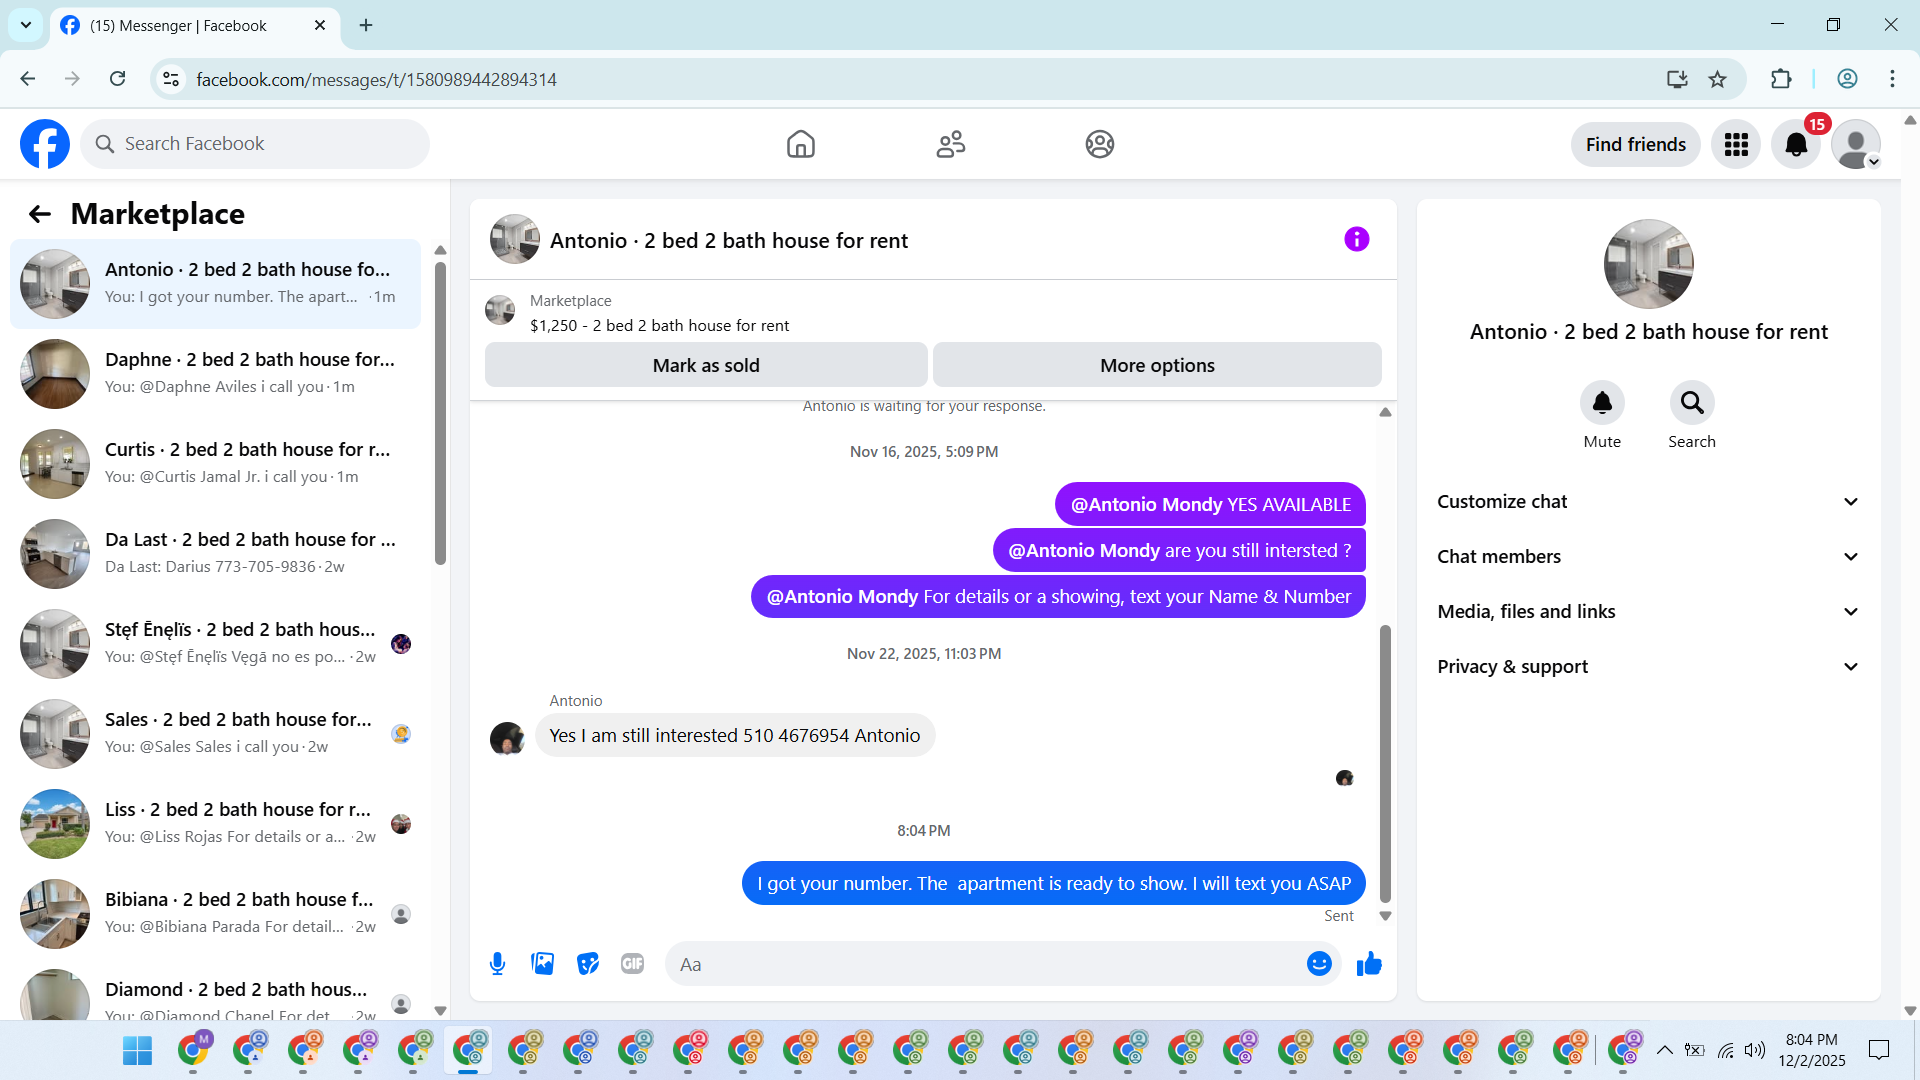The width and height of the screenshot is (1920, 1080).
Task: Click the voice clip microphone icon
Action: 497,964
